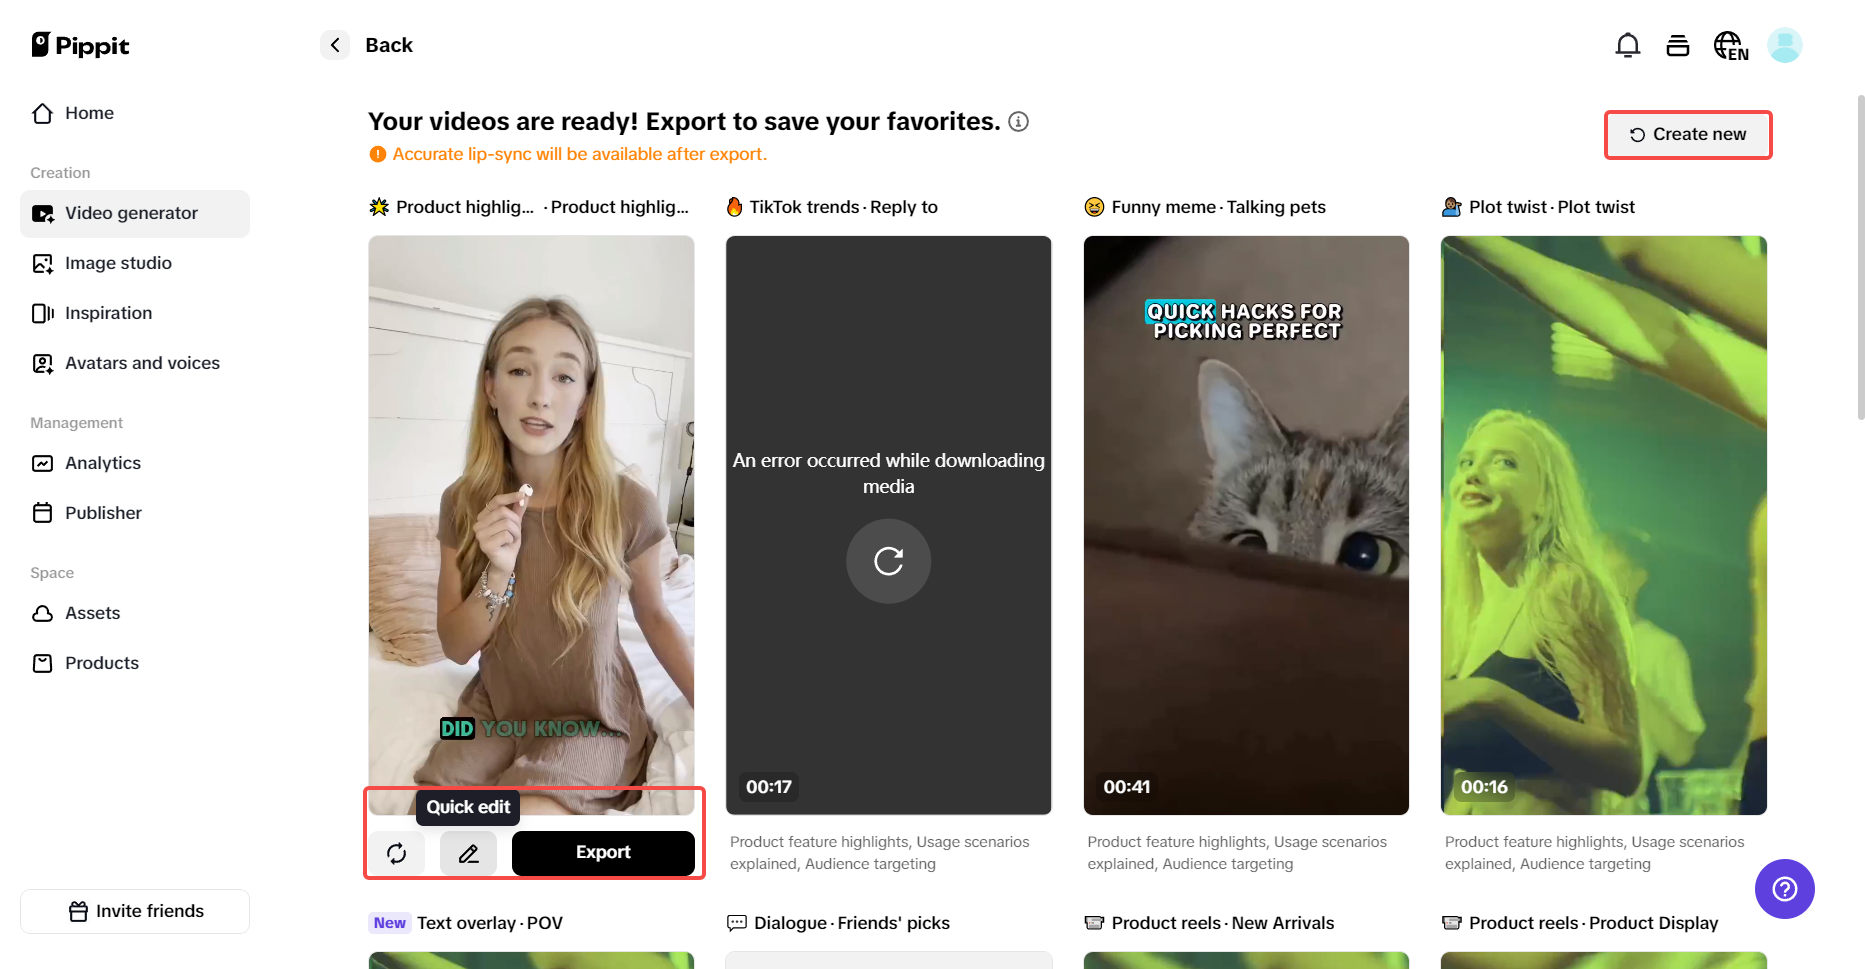Click the 'Plot twist · Plot twist' label
Image resolution: width=1865 pixels, height=969 pixels.
[x=1552, y=207]
